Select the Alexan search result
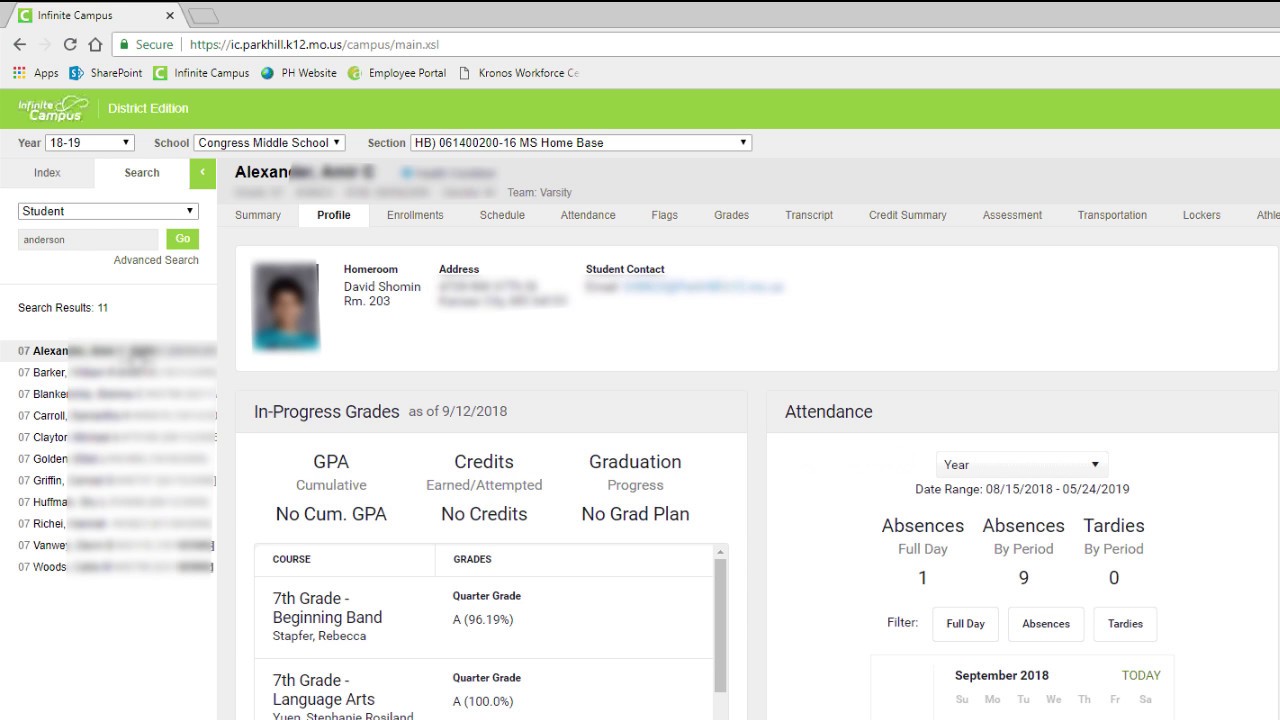 click(x=108, y=351)
